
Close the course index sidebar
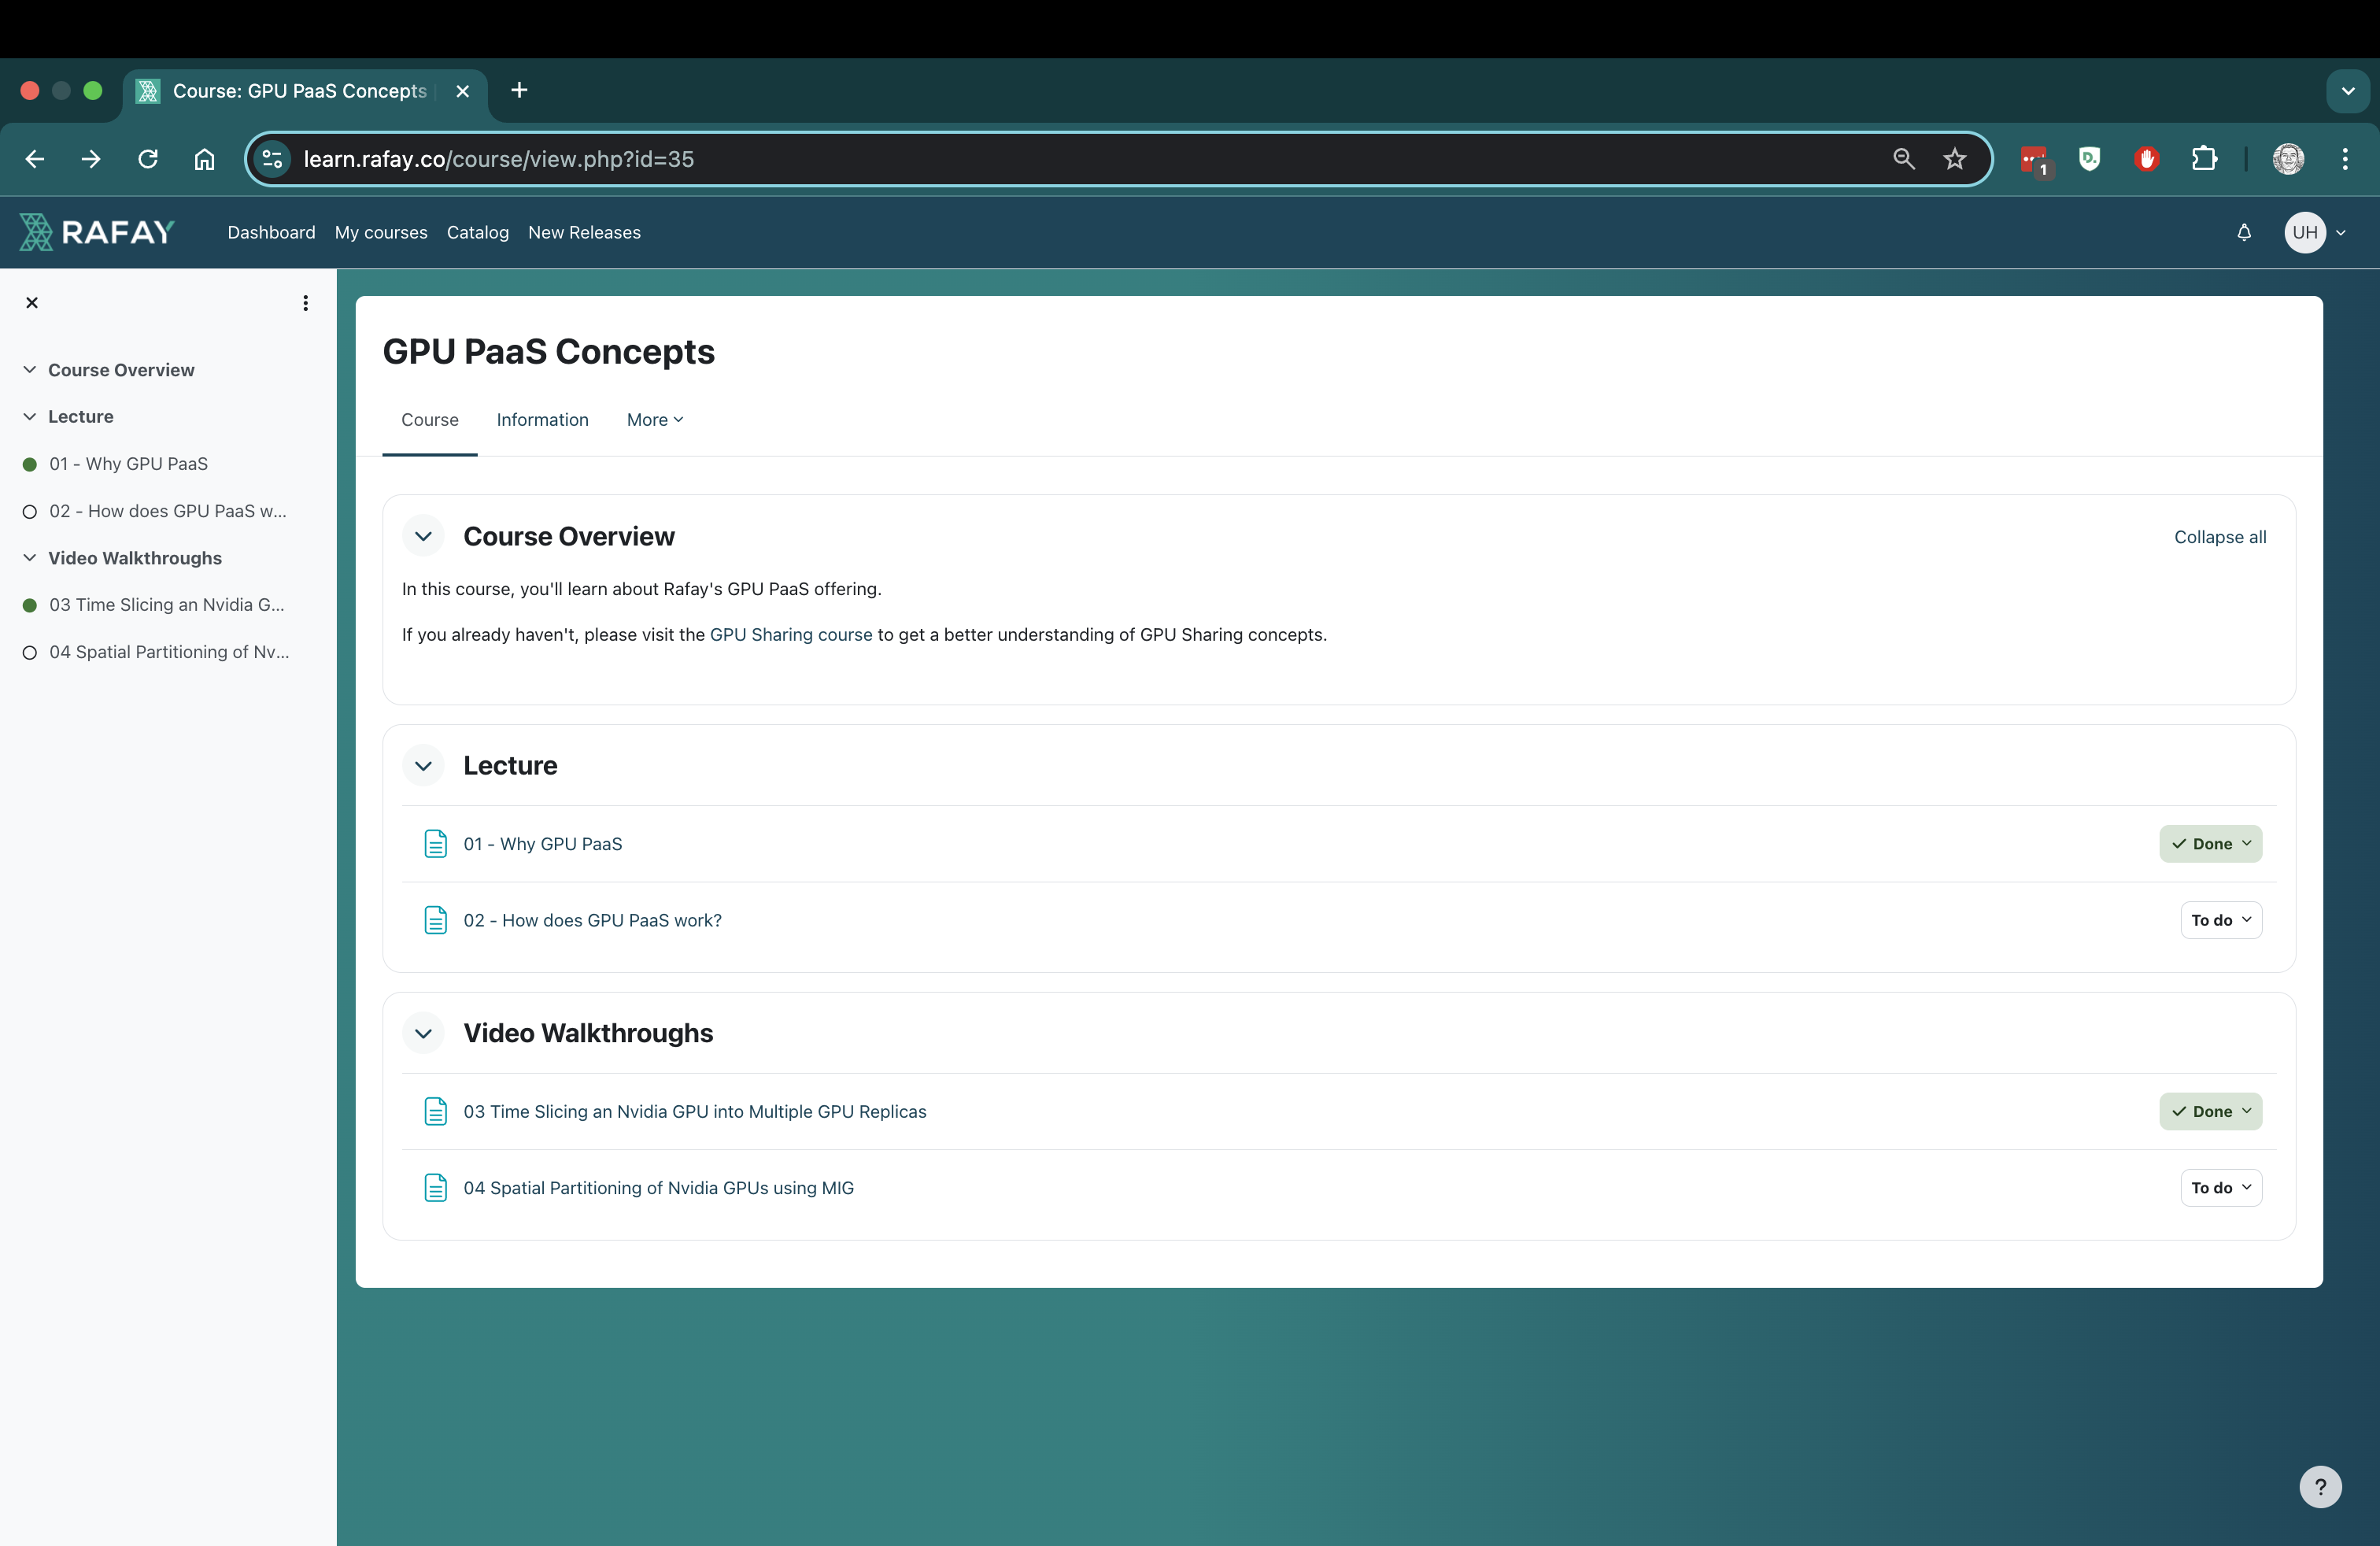coord(32,303)
